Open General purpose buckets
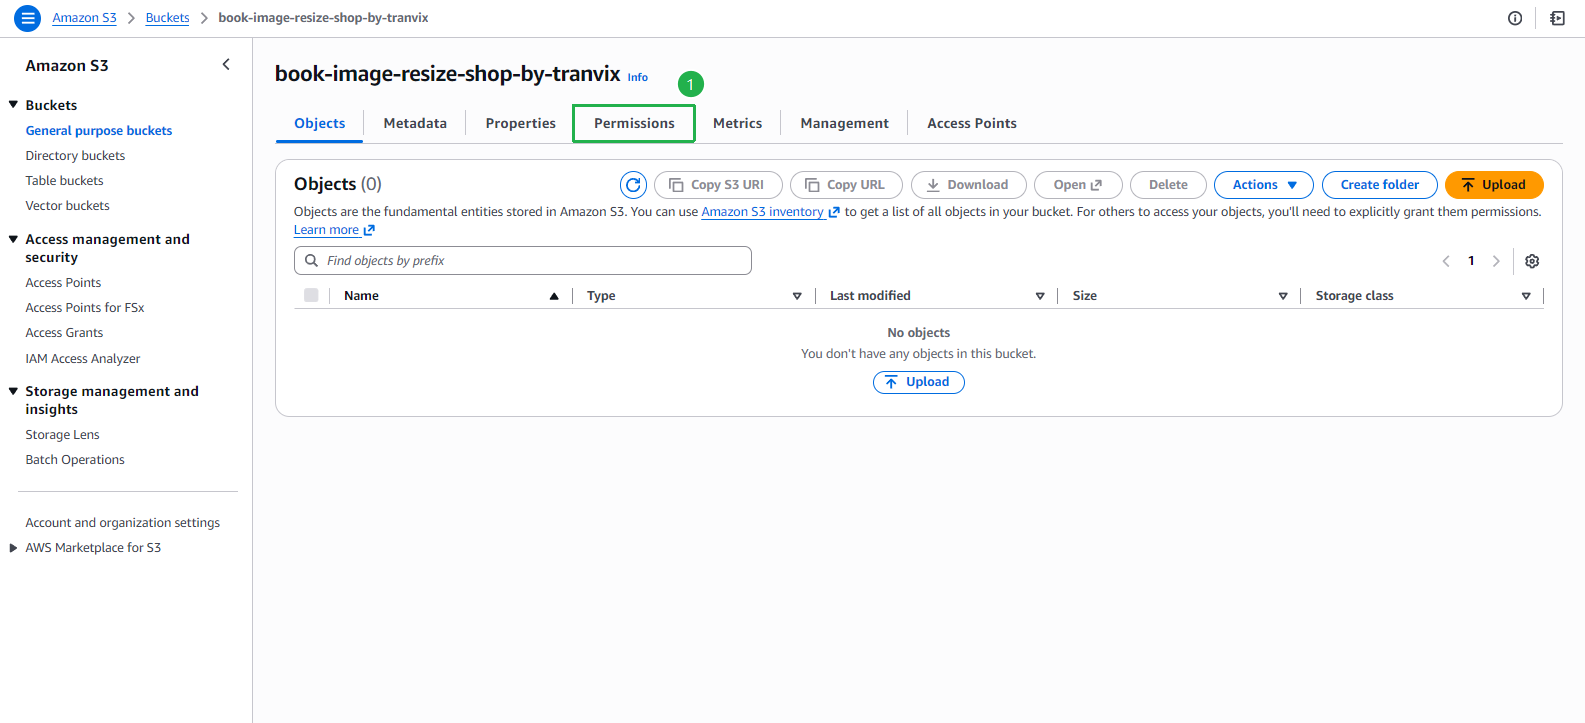The width and height of the screenshot is (1585, 723). [x=99, y=131]
